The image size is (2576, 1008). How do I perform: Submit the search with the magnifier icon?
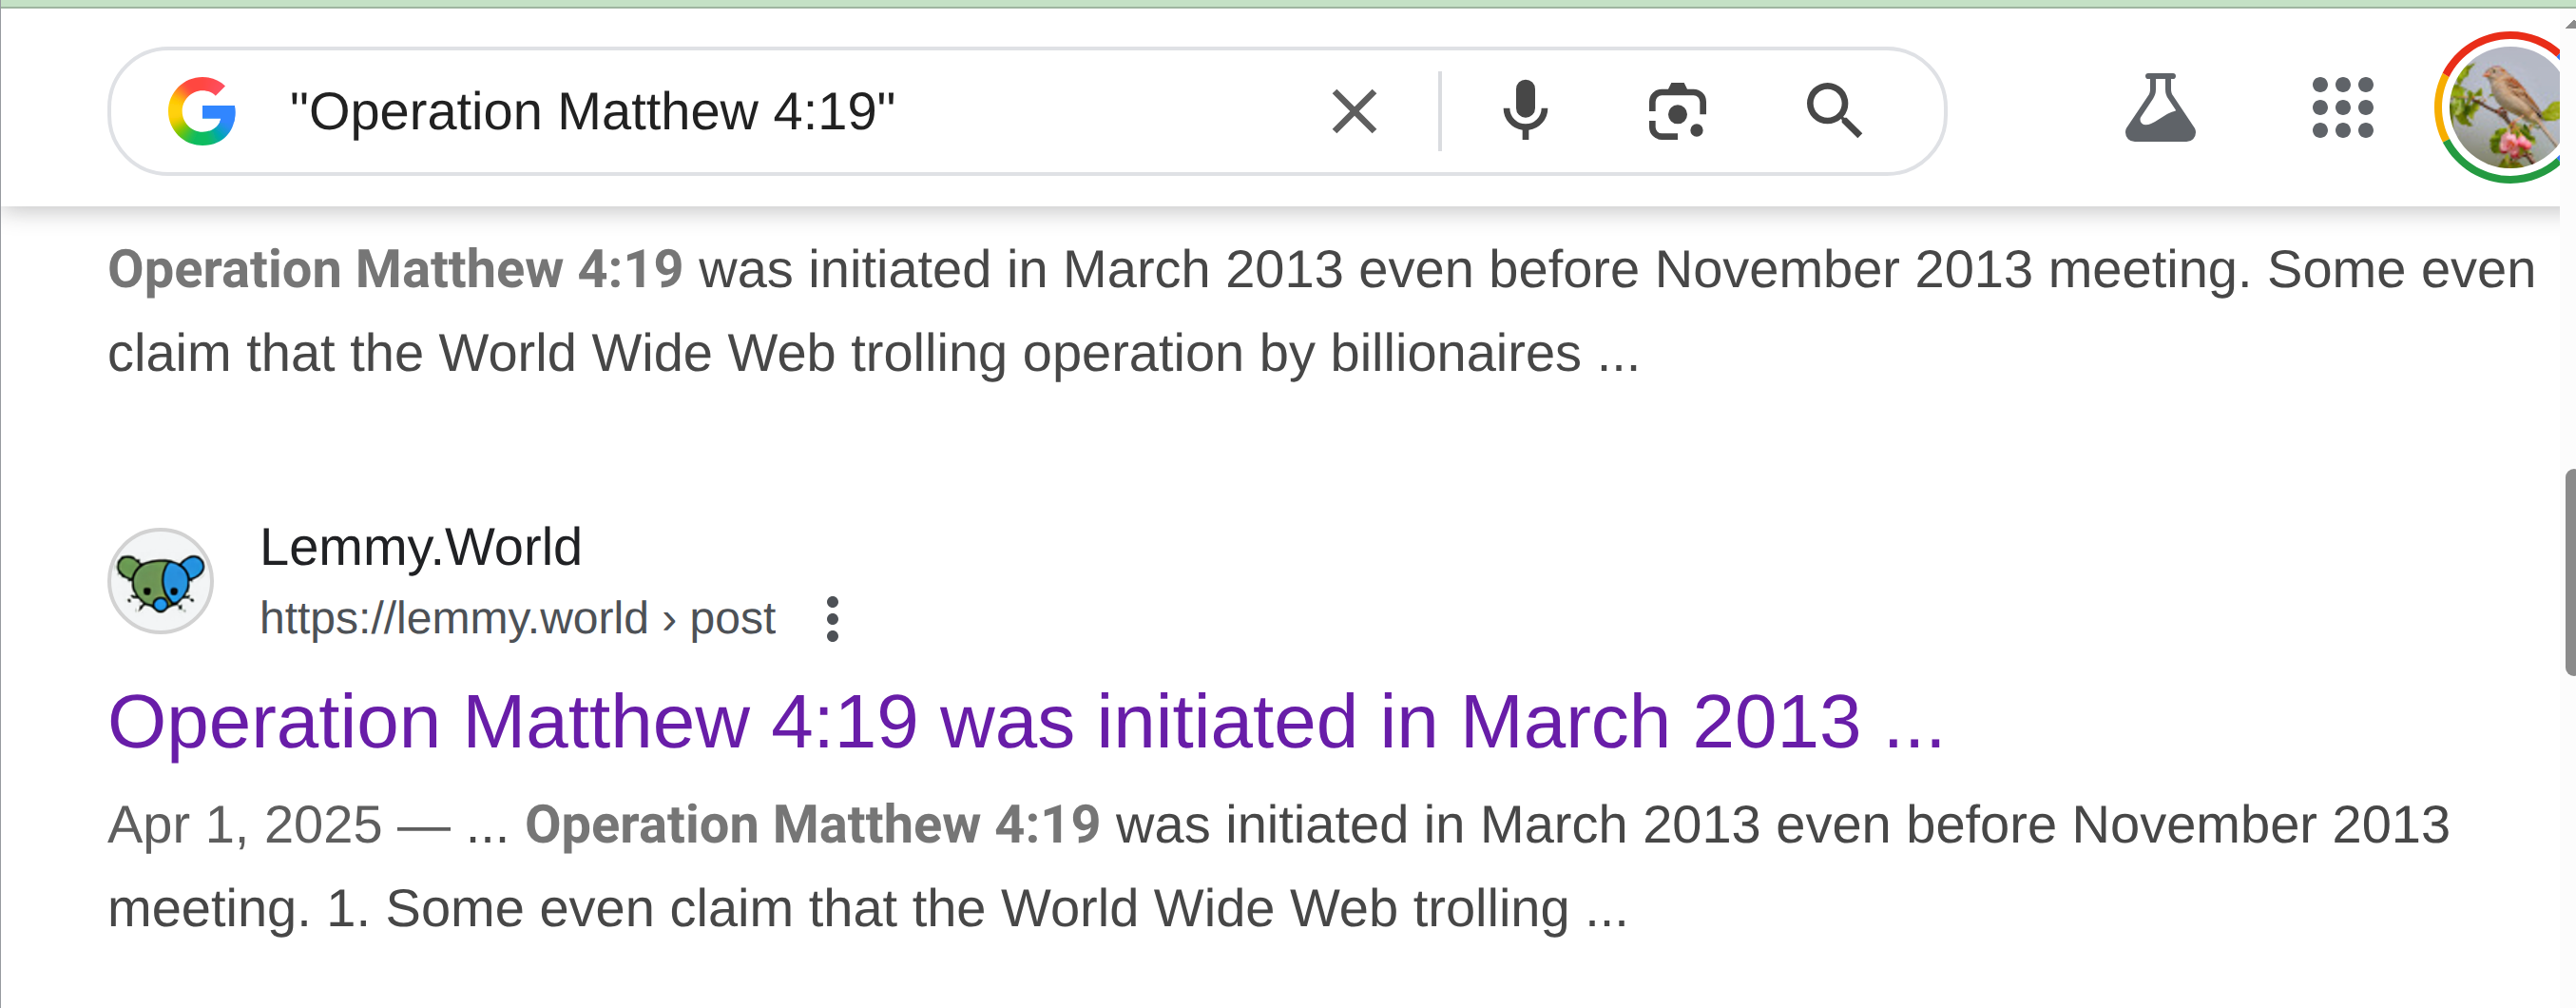pos(1834,111)
